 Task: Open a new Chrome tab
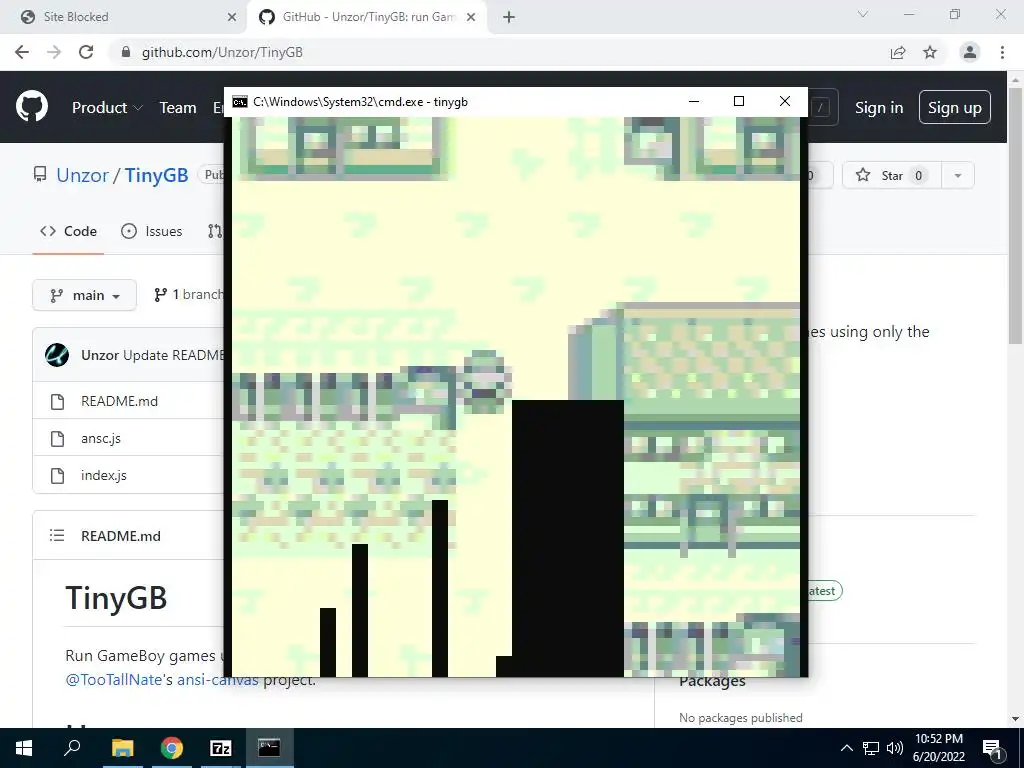509,17
